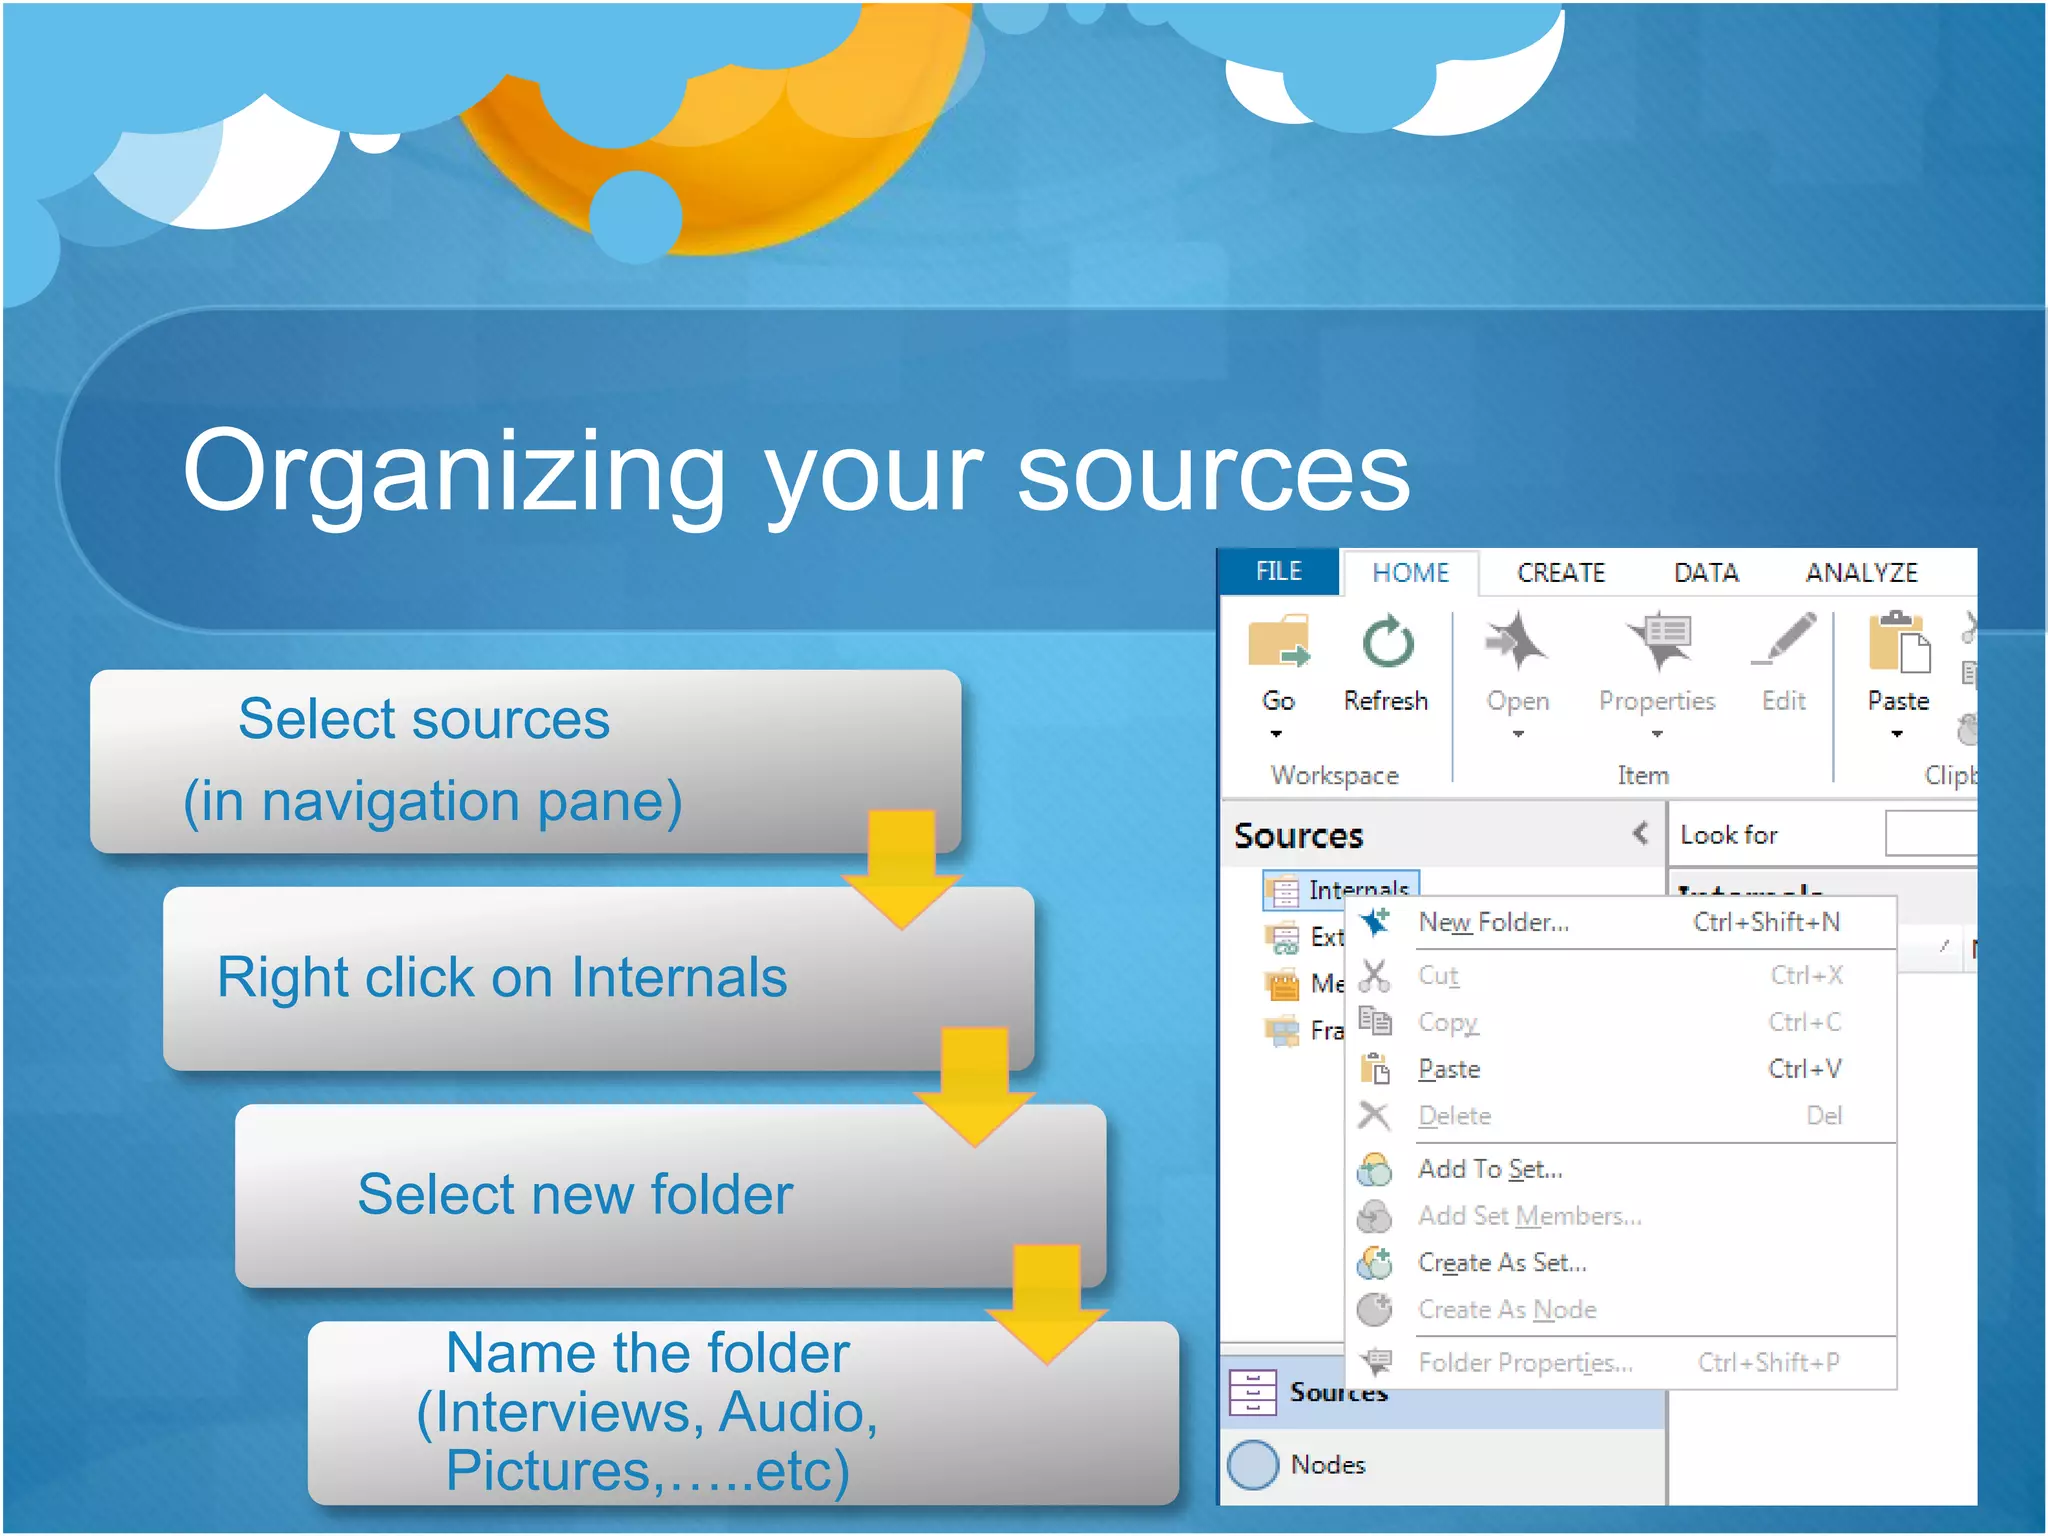Click the Memos folder icon in tree
The width and height of the screenshot is (2048, 1536).
coord(1283,984)
